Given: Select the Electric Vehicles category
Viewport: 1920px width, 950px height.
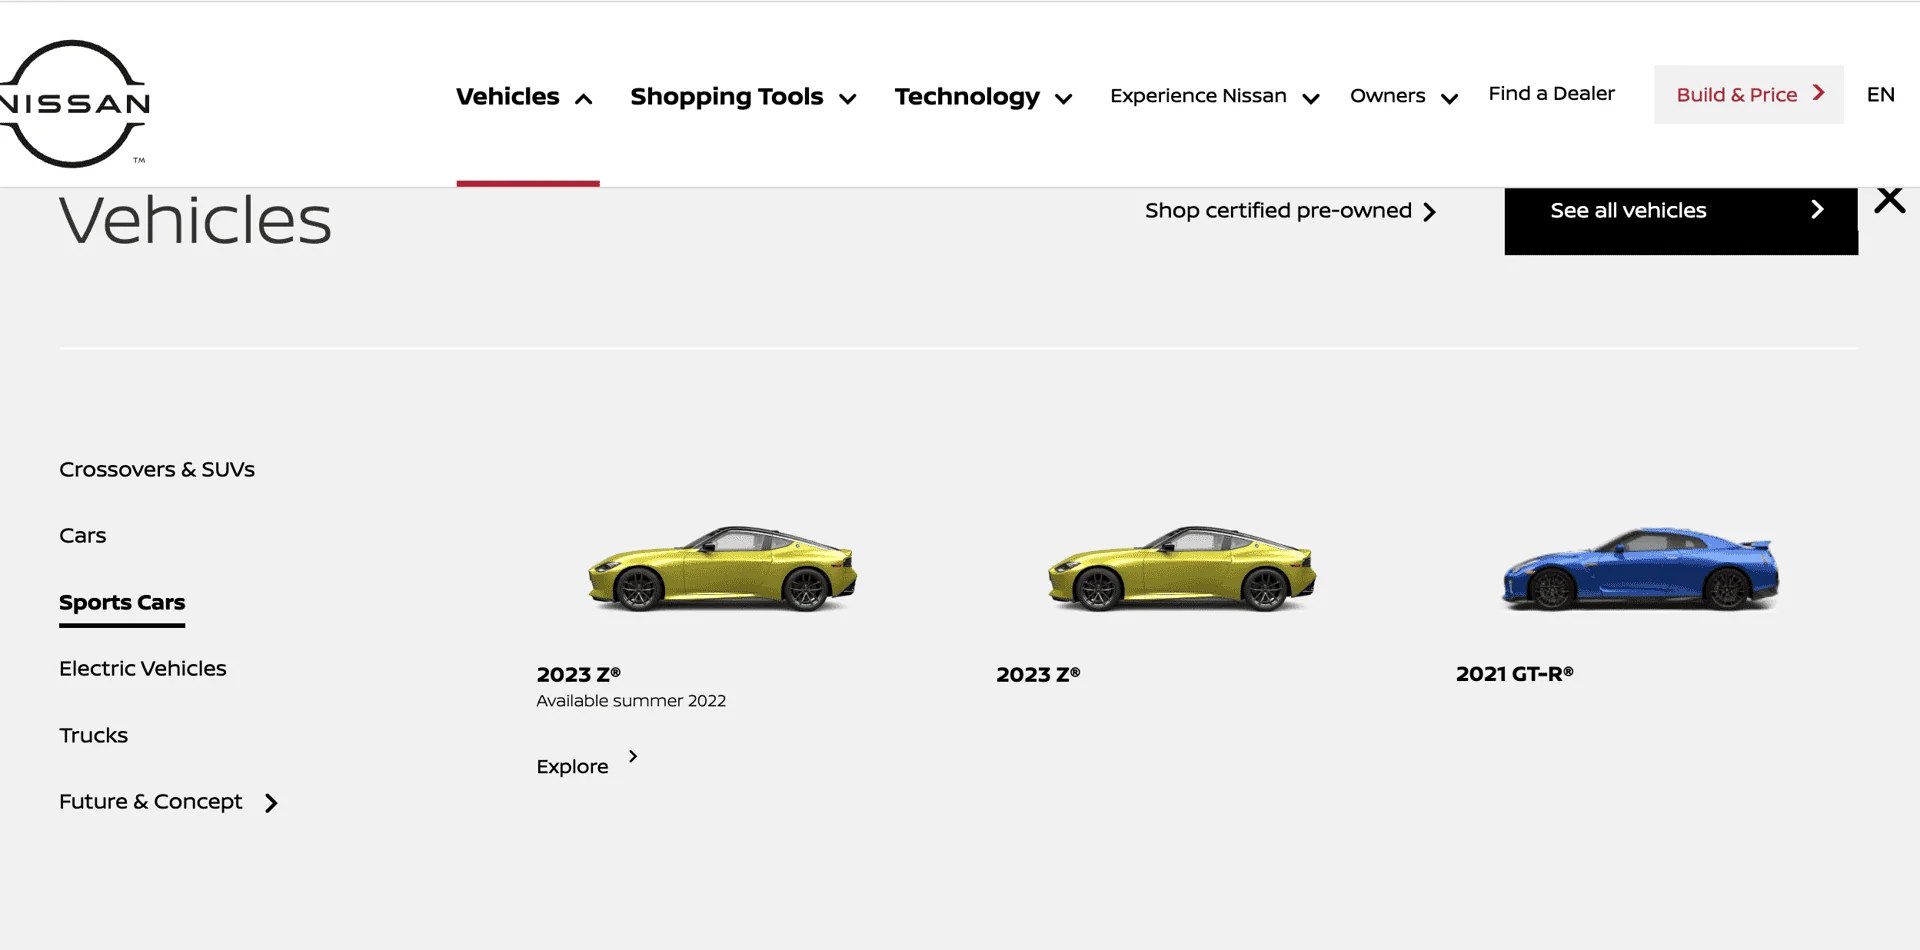Looking at the screenshot, I should click(143, 668).
